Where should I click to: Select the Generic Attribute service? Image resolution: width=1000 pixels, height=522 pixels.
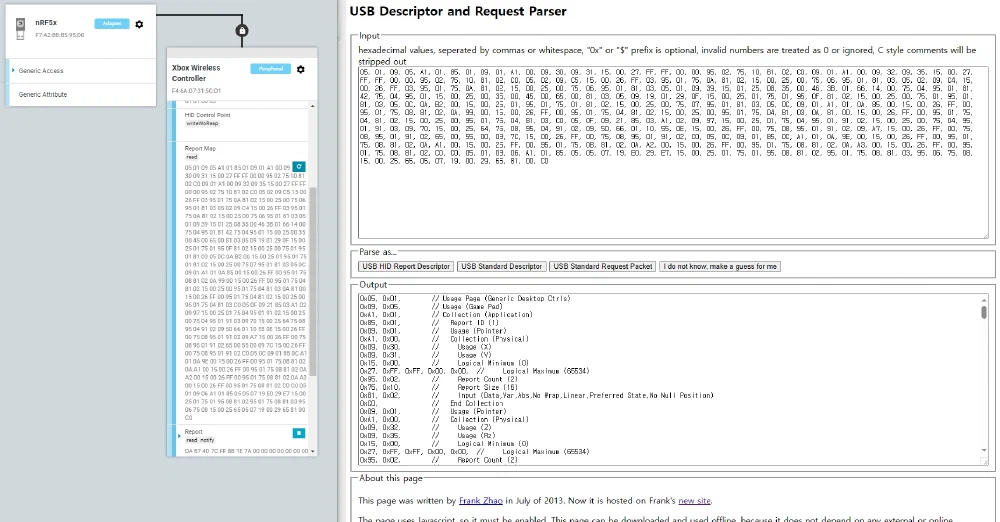tap(43, 95)
